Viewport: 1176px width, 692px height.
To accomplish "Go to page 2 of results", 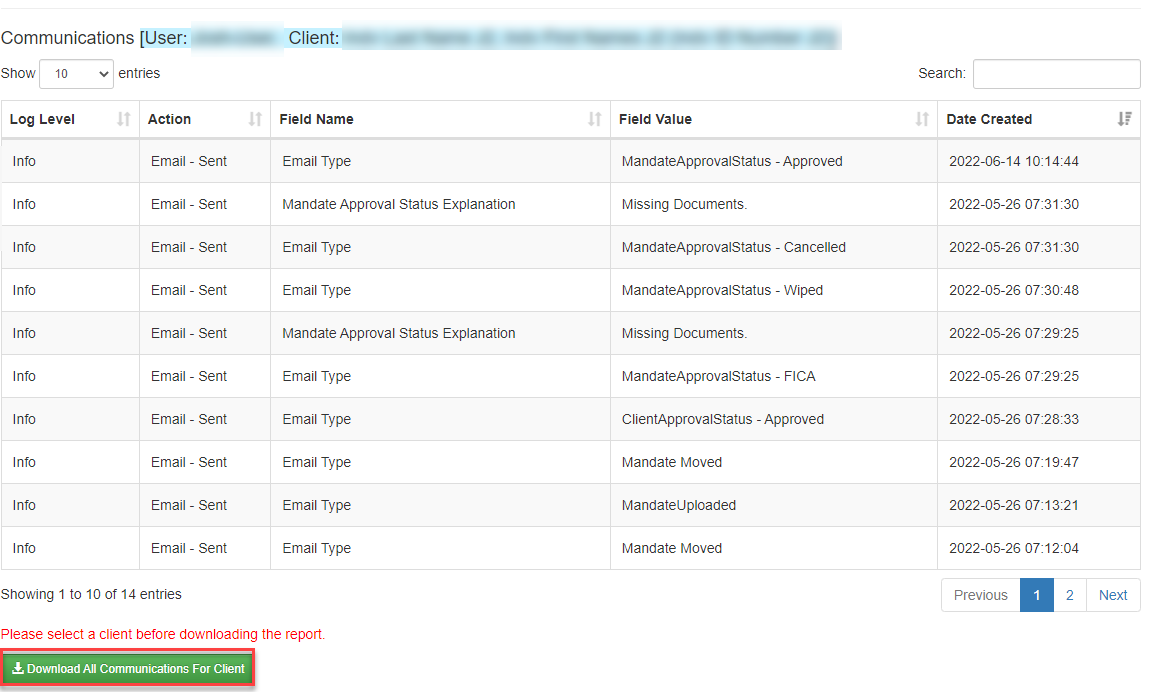I will [x=1069, y=595].
